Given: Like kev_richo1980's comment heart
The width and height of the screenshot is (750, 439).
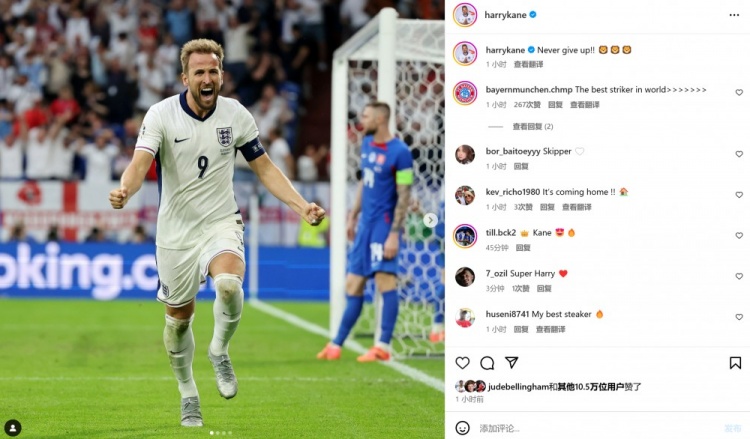Looking at the screenshot, I should coord(739,195).
